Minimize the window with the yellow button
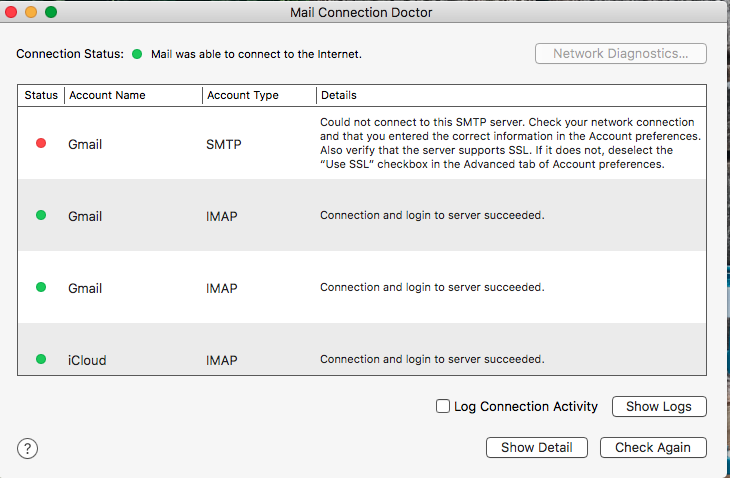 pyautogui.click(x=31, y=12)
